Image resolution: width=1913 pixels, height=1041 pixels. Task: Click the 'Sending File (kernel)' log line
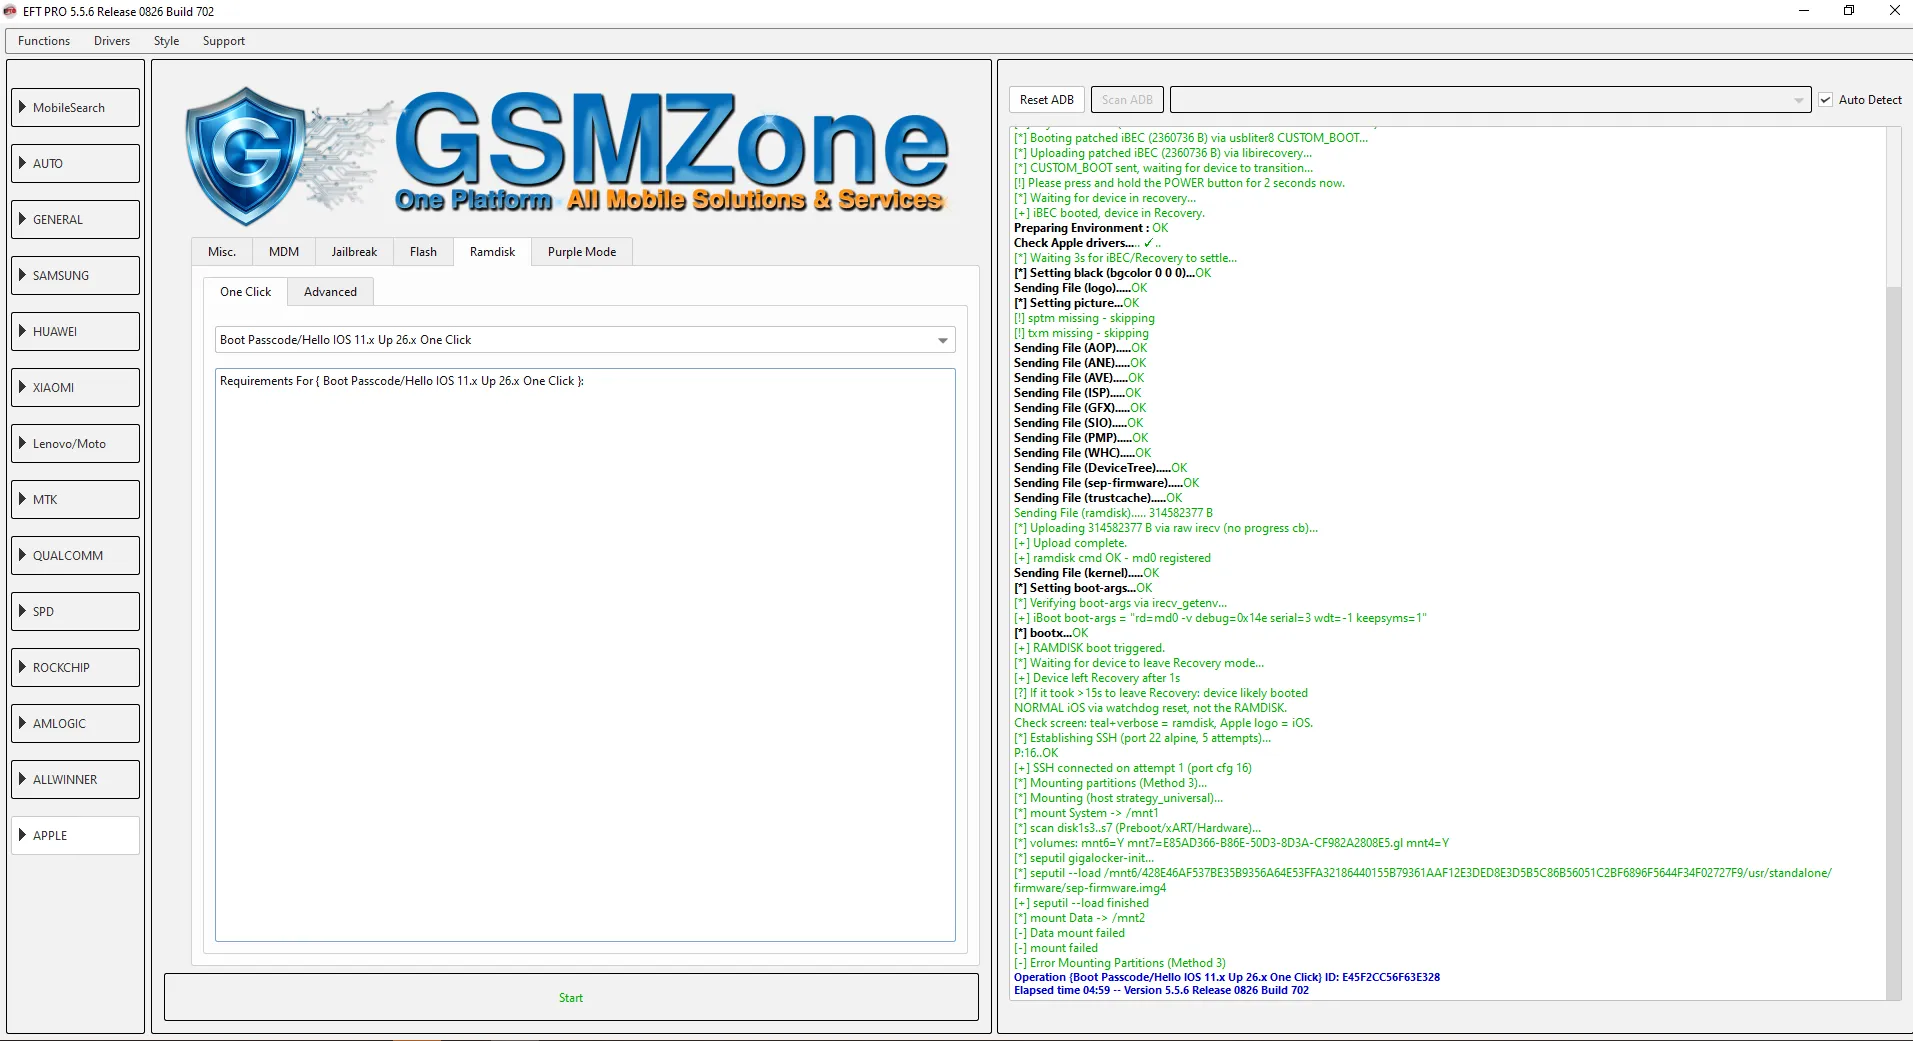pos(1087,573)
